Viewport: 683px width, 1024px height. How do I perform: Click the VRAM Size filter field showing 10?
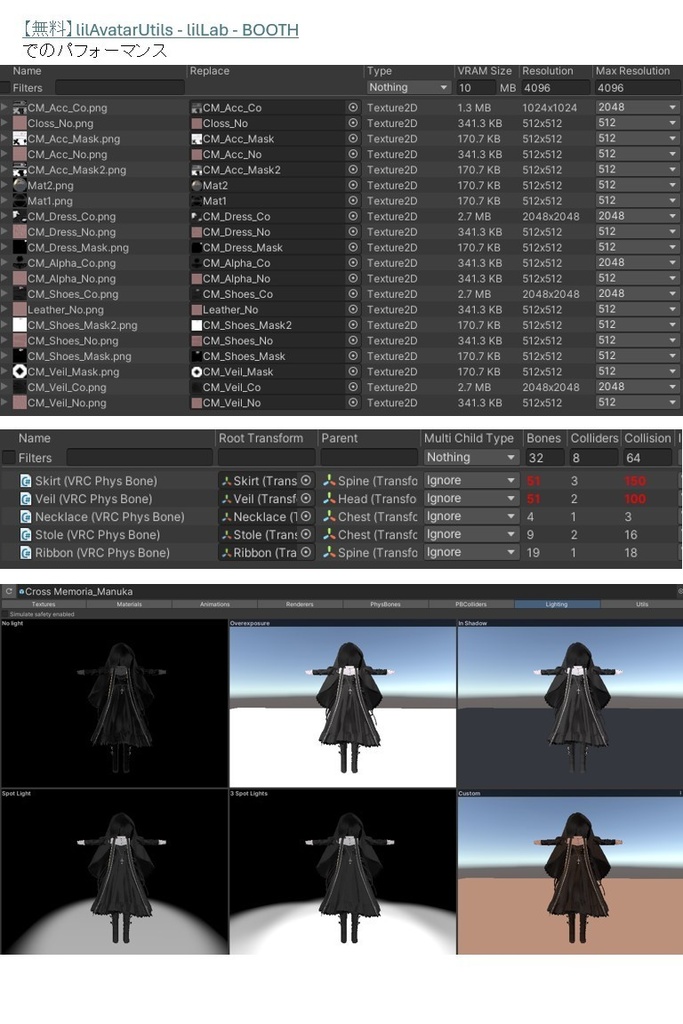(x=475, y=88)
